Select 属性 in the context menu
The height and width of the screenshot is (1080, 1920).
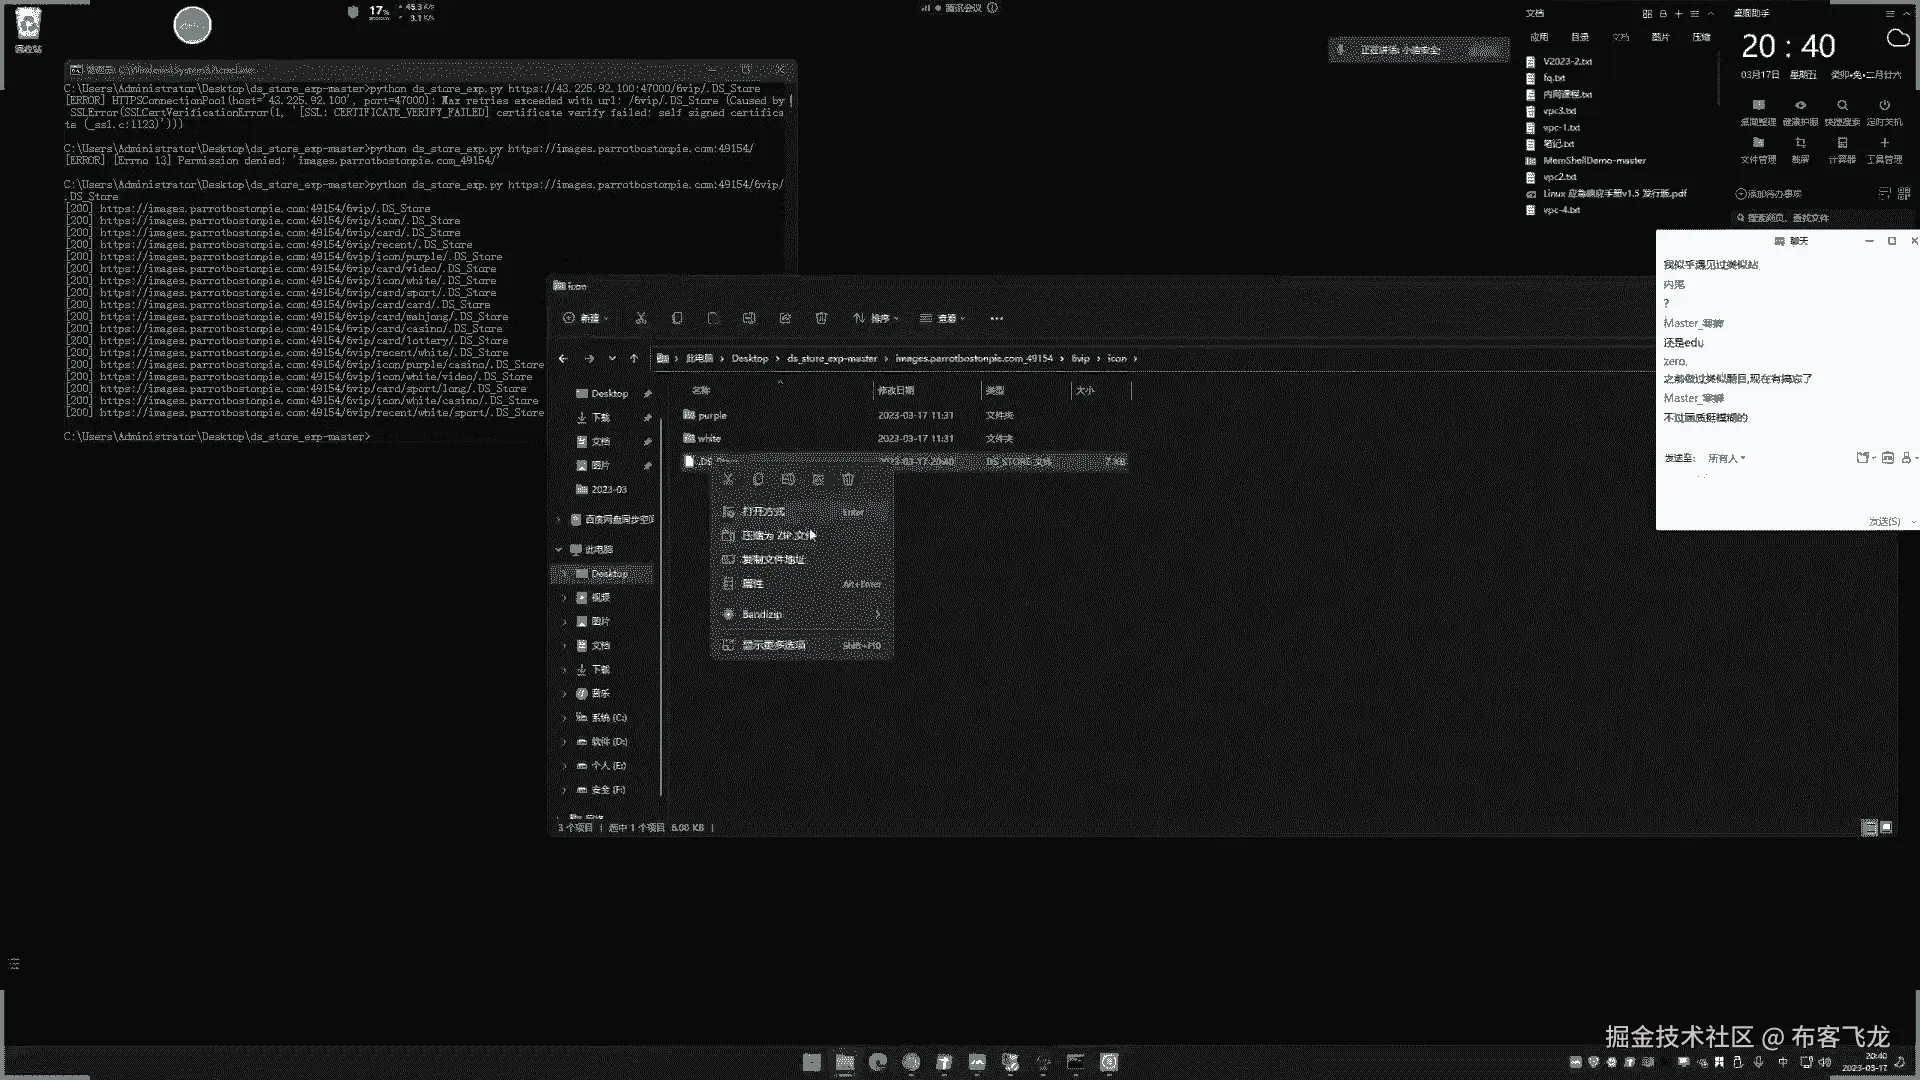752,584
